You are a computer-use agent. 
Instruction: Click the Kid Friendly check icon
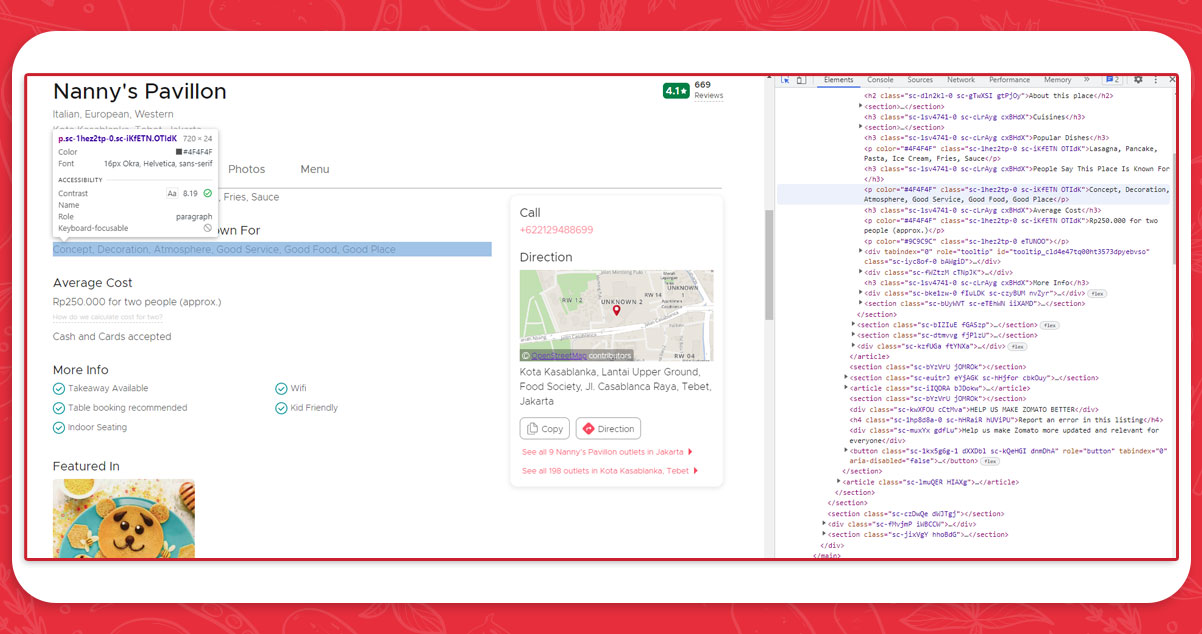tap(282, 408)
